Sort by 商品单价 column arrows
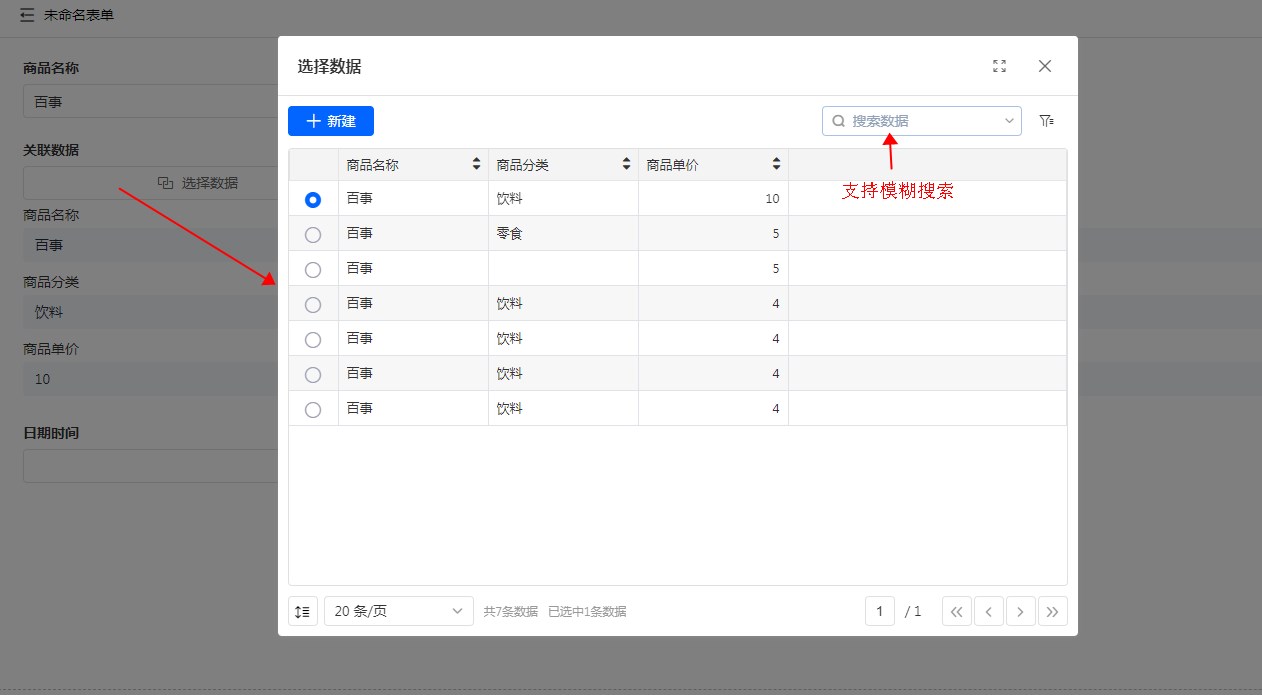Viewport: 1262px width, 695px height. point(777,165)
